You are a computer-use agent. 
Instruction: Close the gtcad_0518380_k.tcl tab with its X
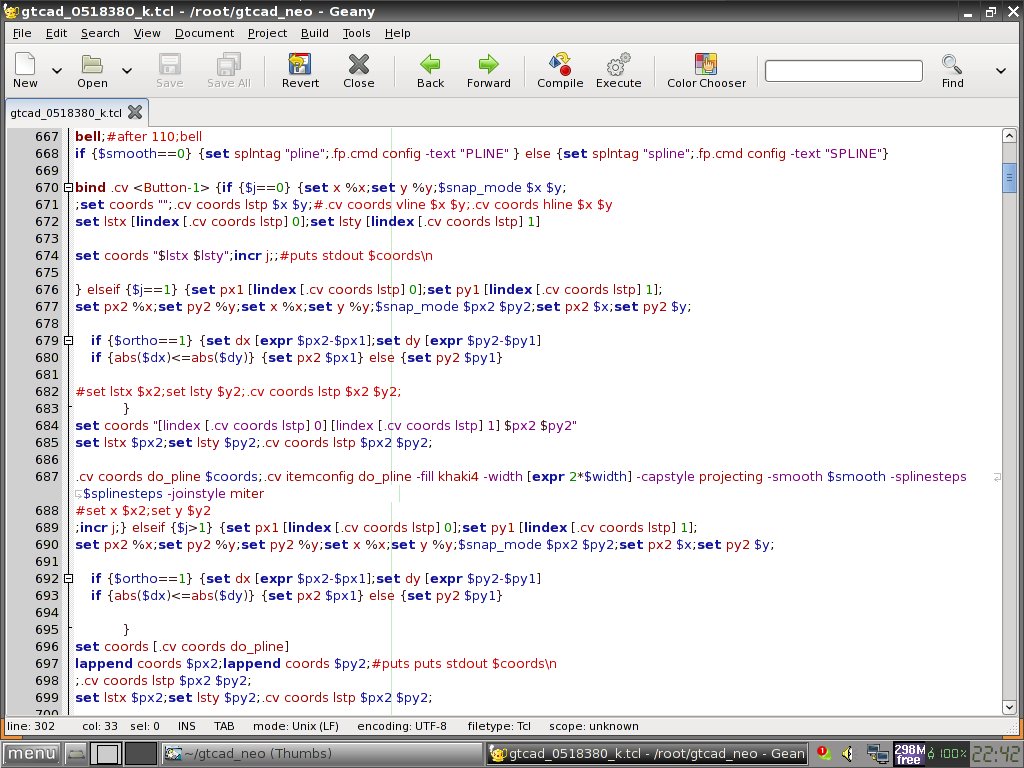135,112
